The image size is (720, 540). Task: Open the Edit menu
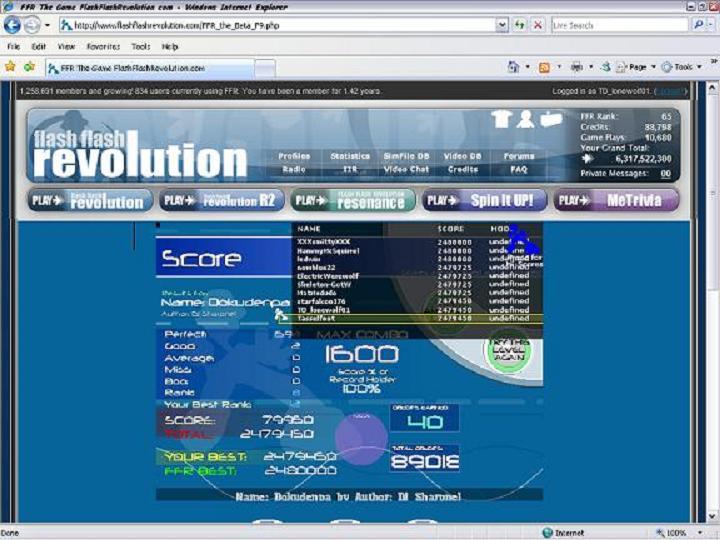[x=39, y=46]
